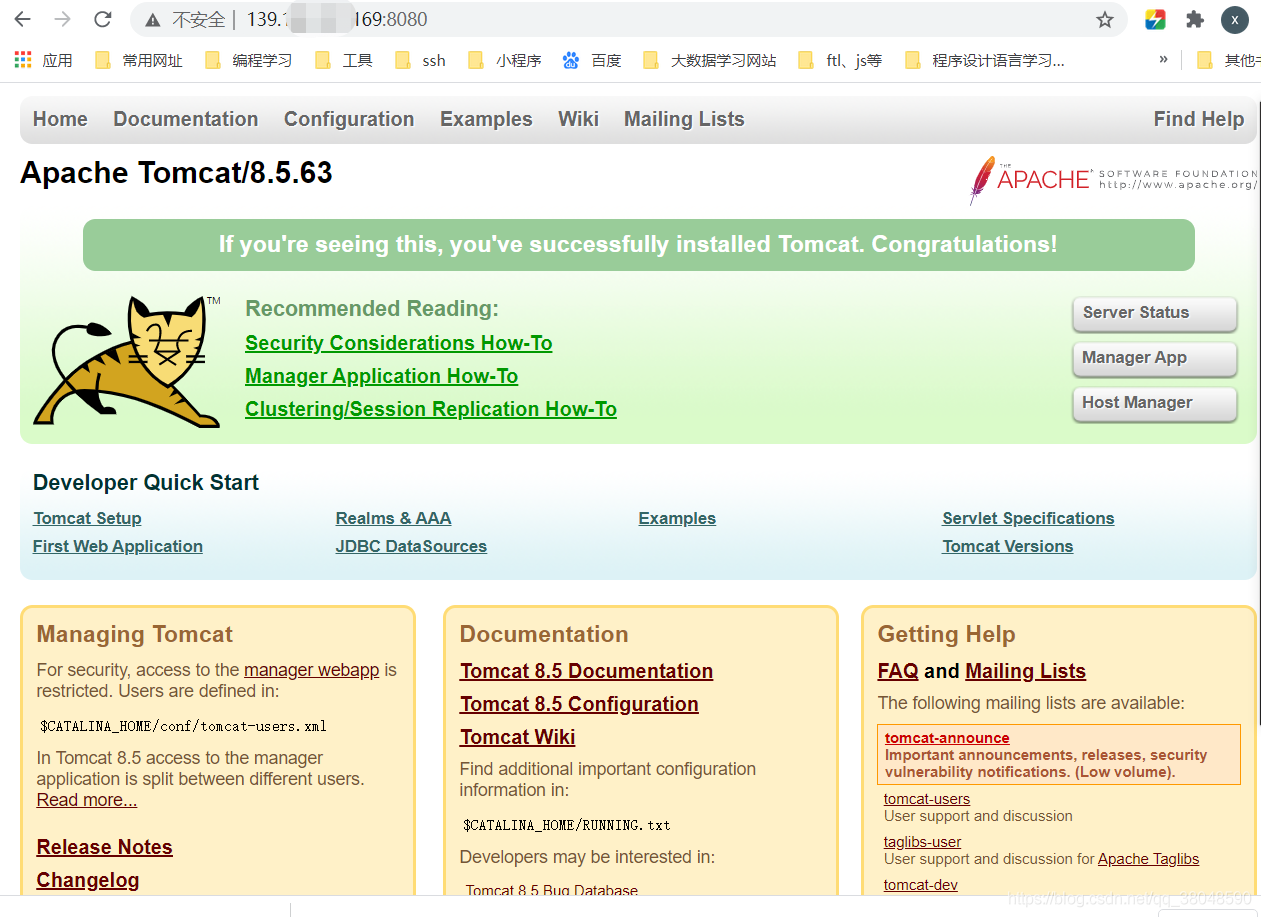The image size is (1261, 917).
Task: Open the First Web Application link
Action: click(118, 546)
